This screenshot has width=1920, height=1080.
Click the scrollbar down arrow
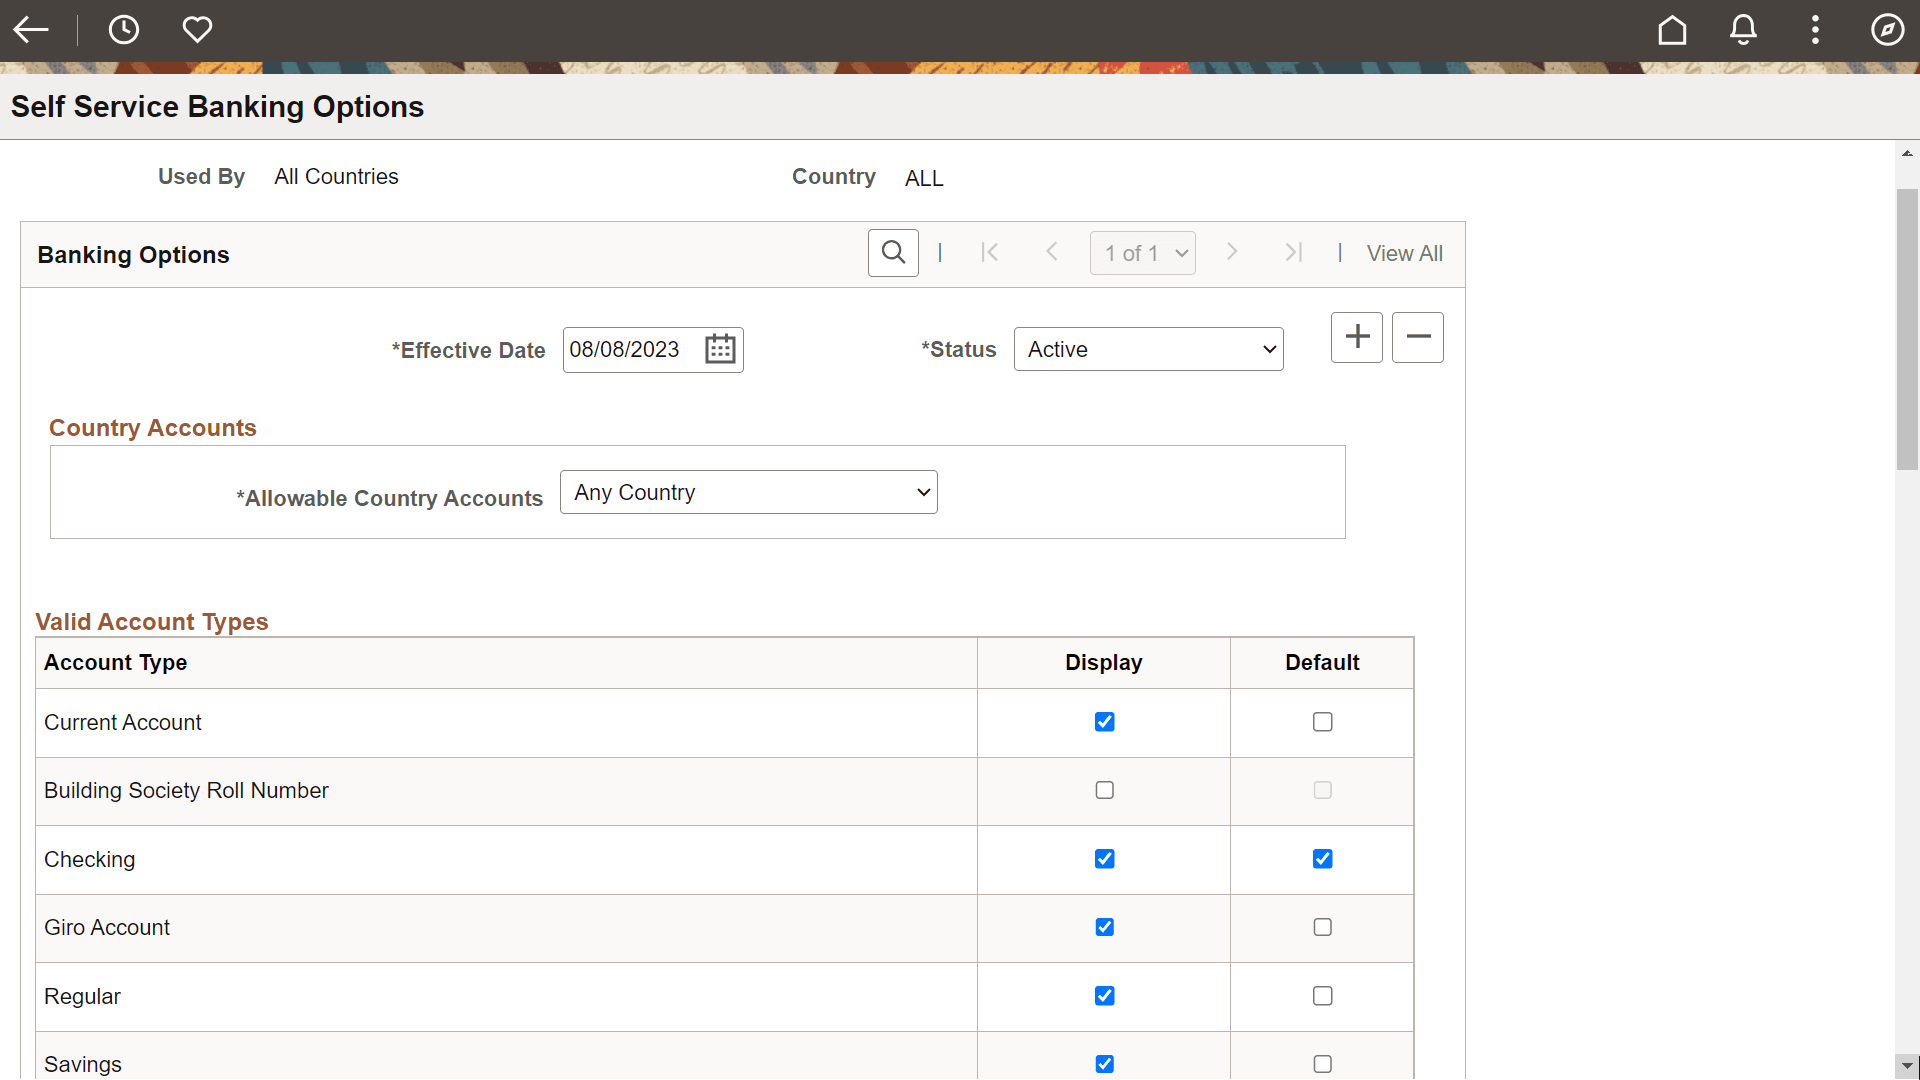1907,1066
